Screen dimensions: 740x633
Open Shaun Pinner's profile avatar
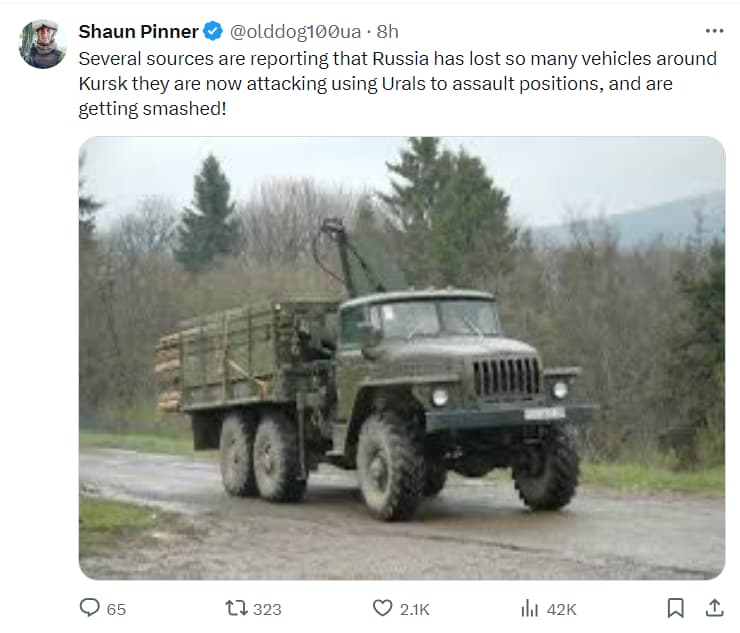(x=43, y=44)
